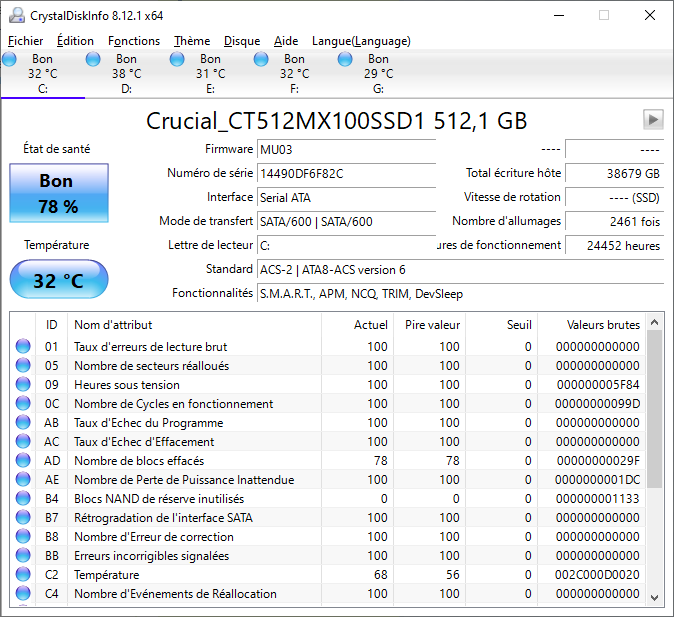This screenshot has width=674, height=617.
Task: Click the Standard field ACS-2 | ATA8-ACS
Action: [460, 270]
